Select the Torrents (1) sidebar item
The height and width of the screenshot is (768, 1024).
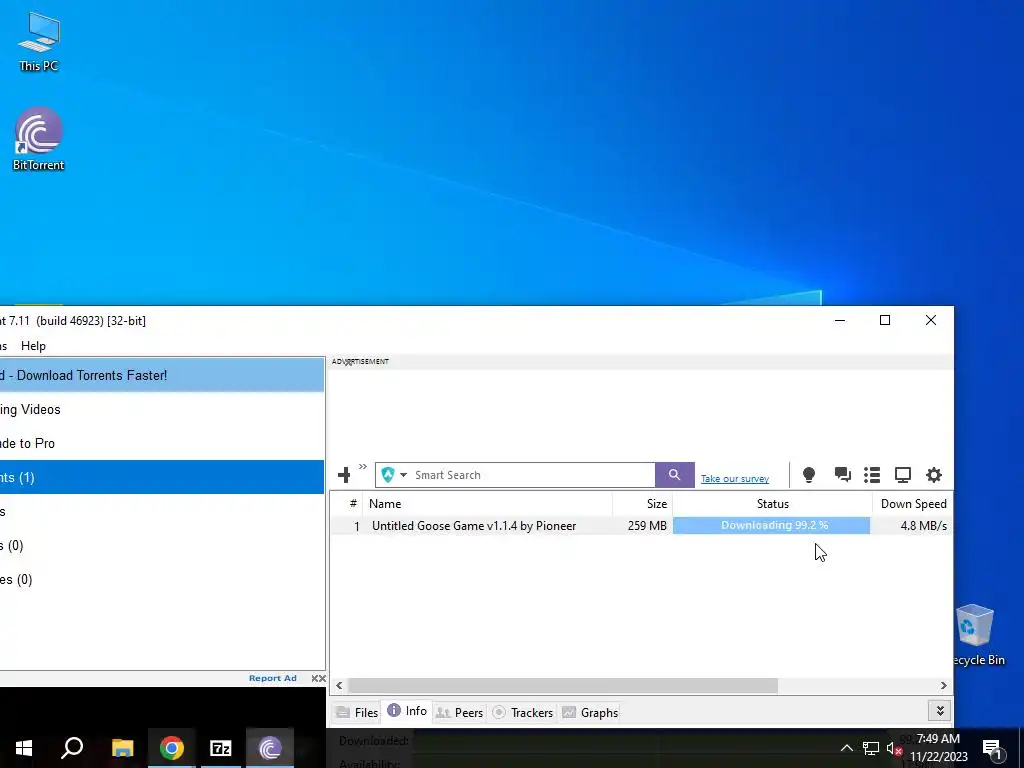[162, 477]
